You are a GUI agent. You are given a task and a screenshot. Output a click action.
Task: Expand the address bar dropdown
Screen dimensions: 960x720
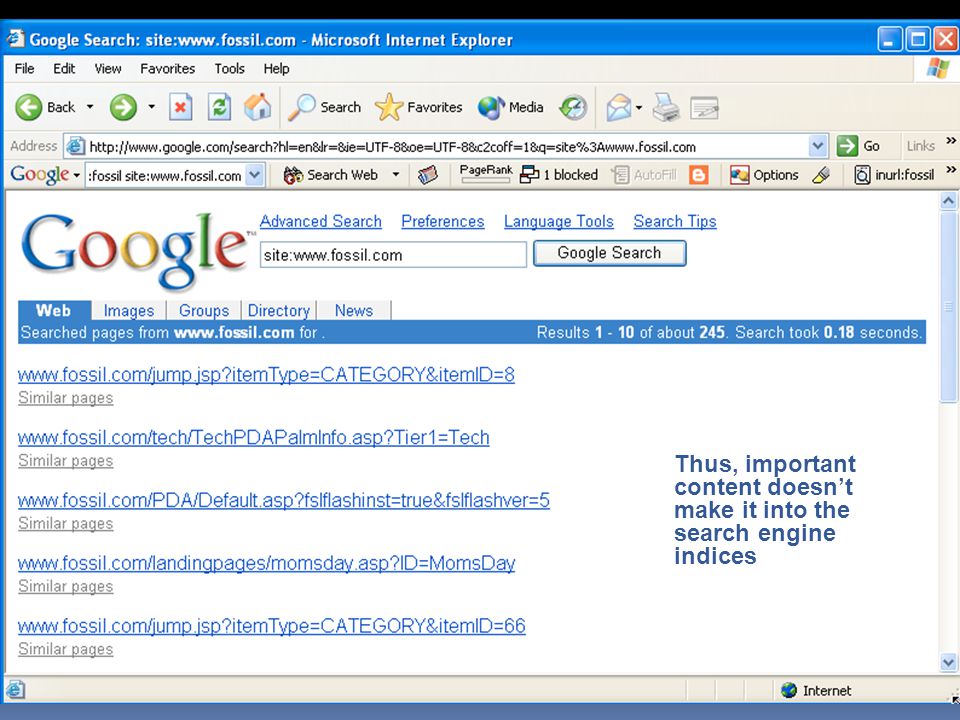click(x=817, y=146)
